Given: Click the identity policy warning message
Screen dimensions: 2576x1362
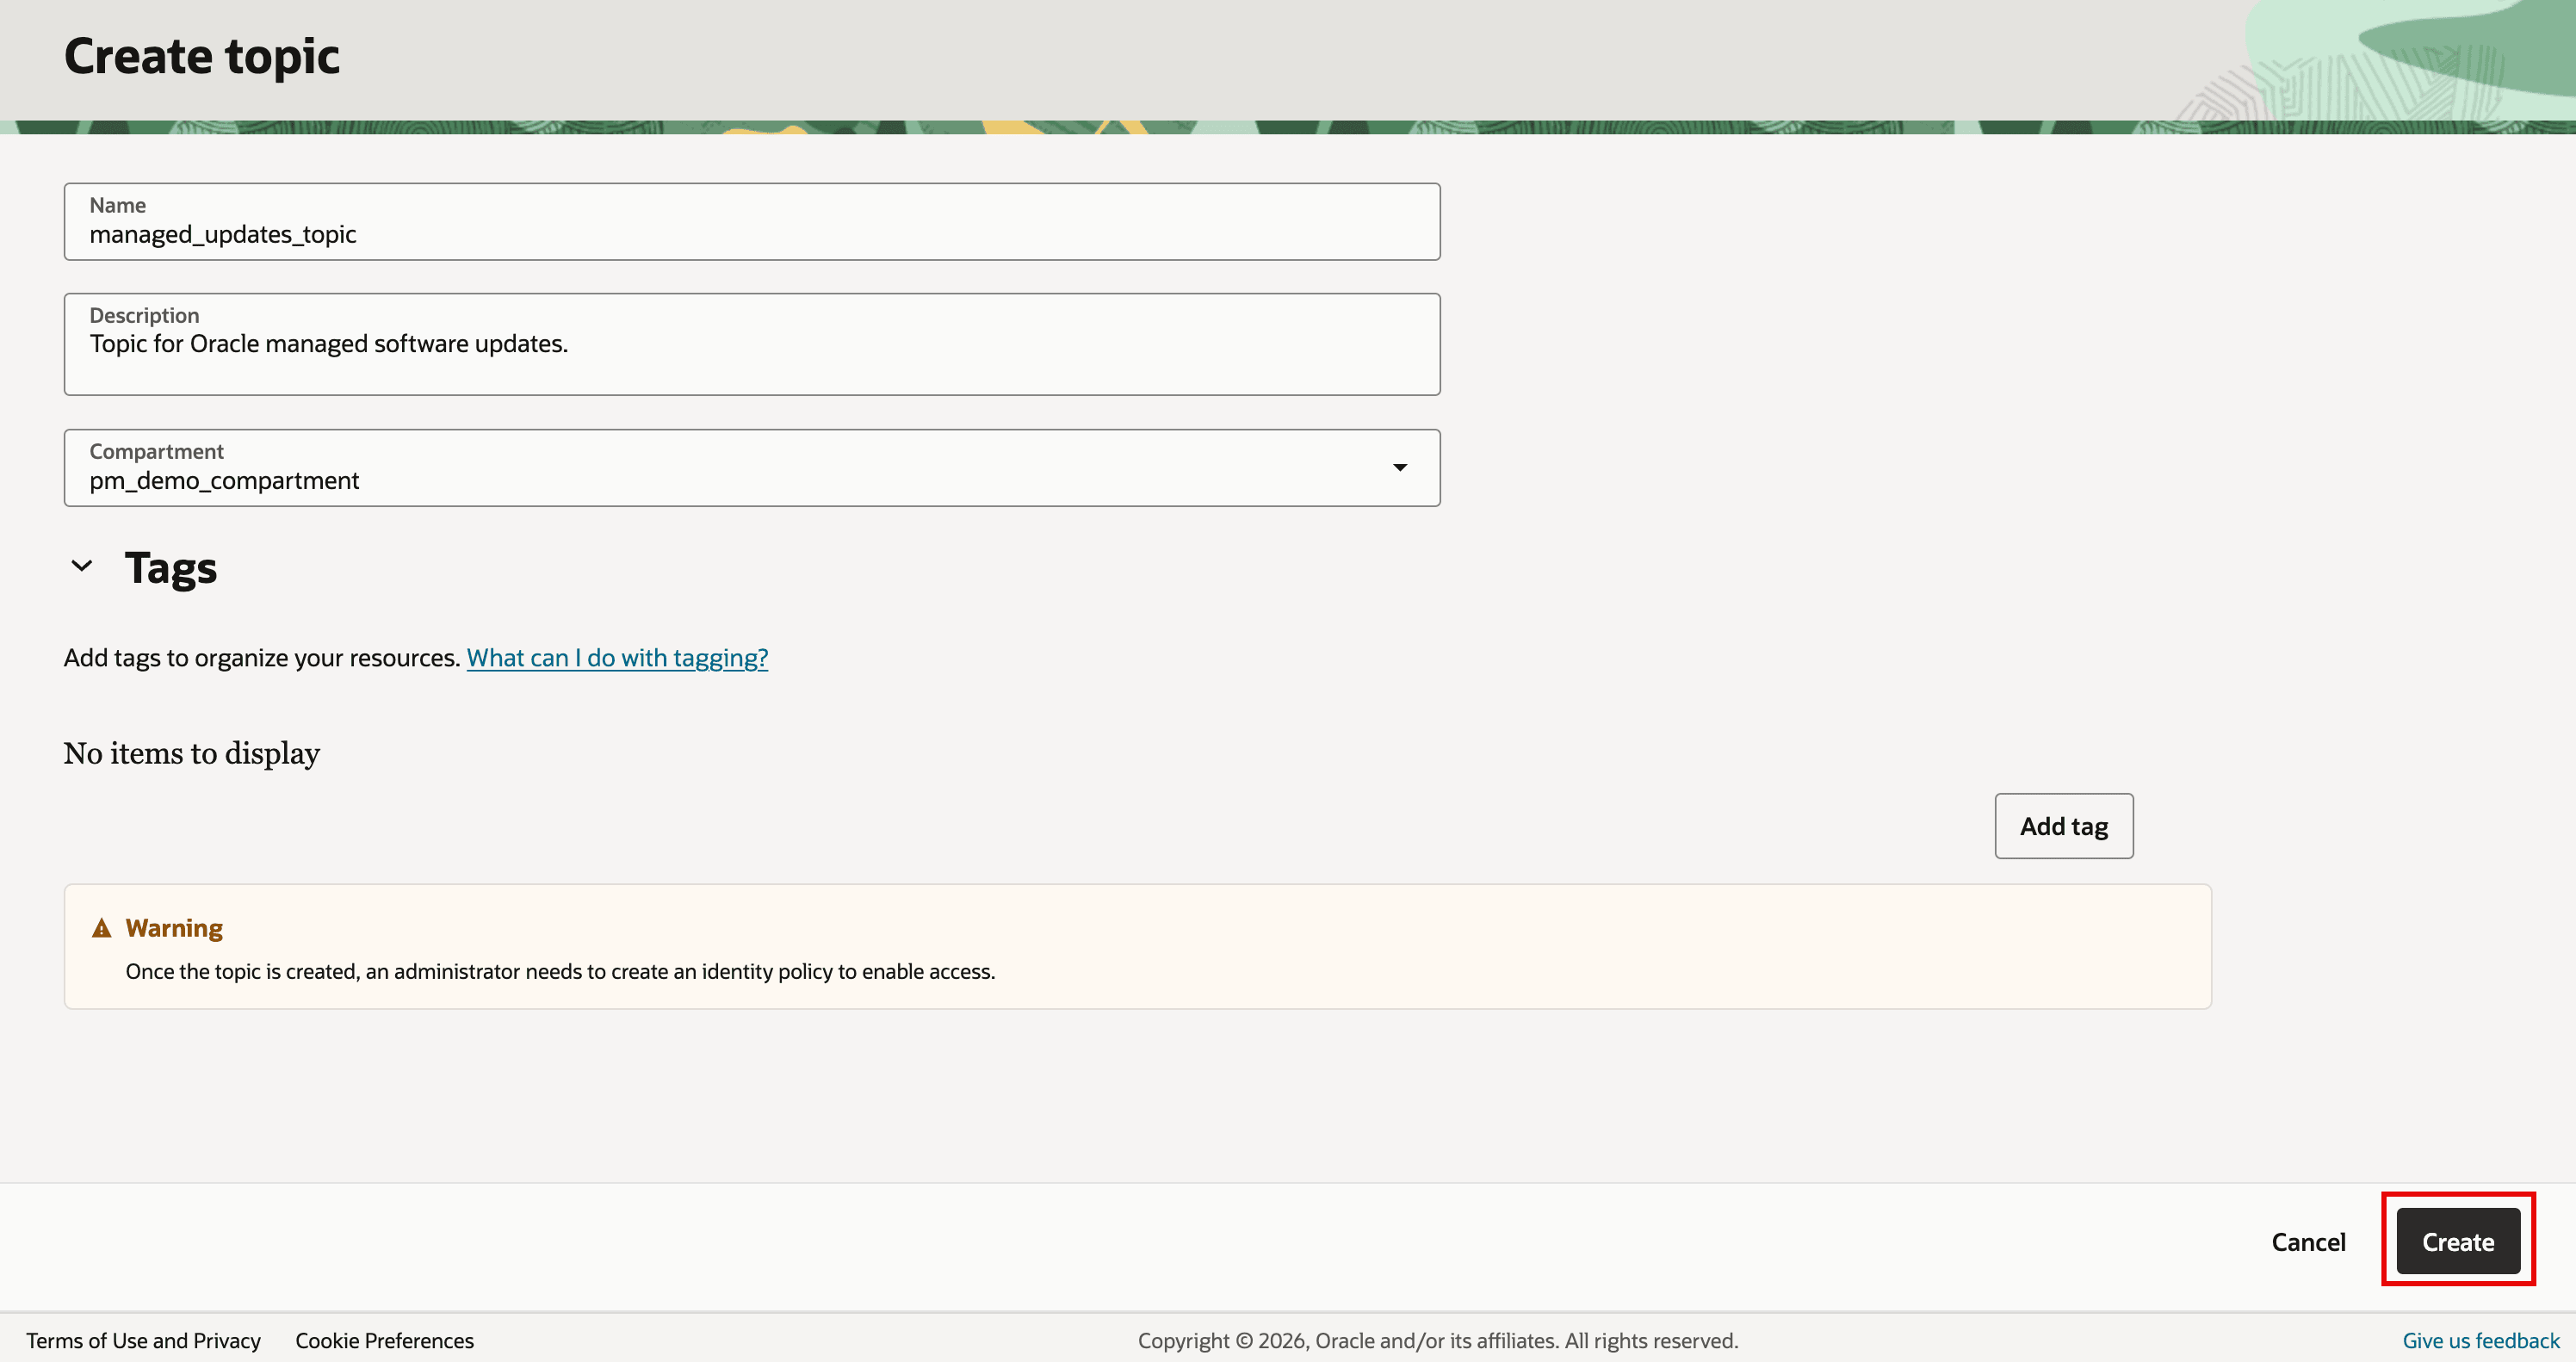Looking at the screenshot, I should (x=560, y=972).
